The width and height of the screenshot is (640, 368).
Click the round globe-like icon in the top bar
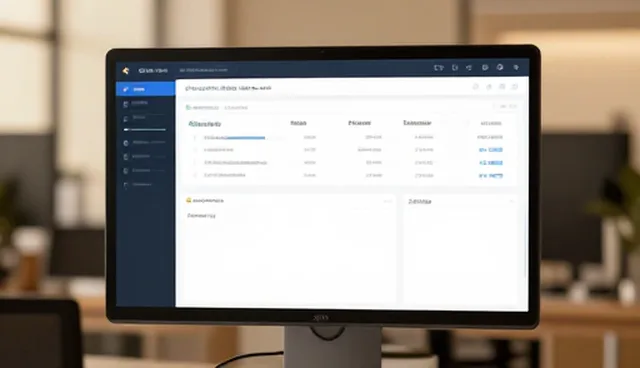click(500, 67)
